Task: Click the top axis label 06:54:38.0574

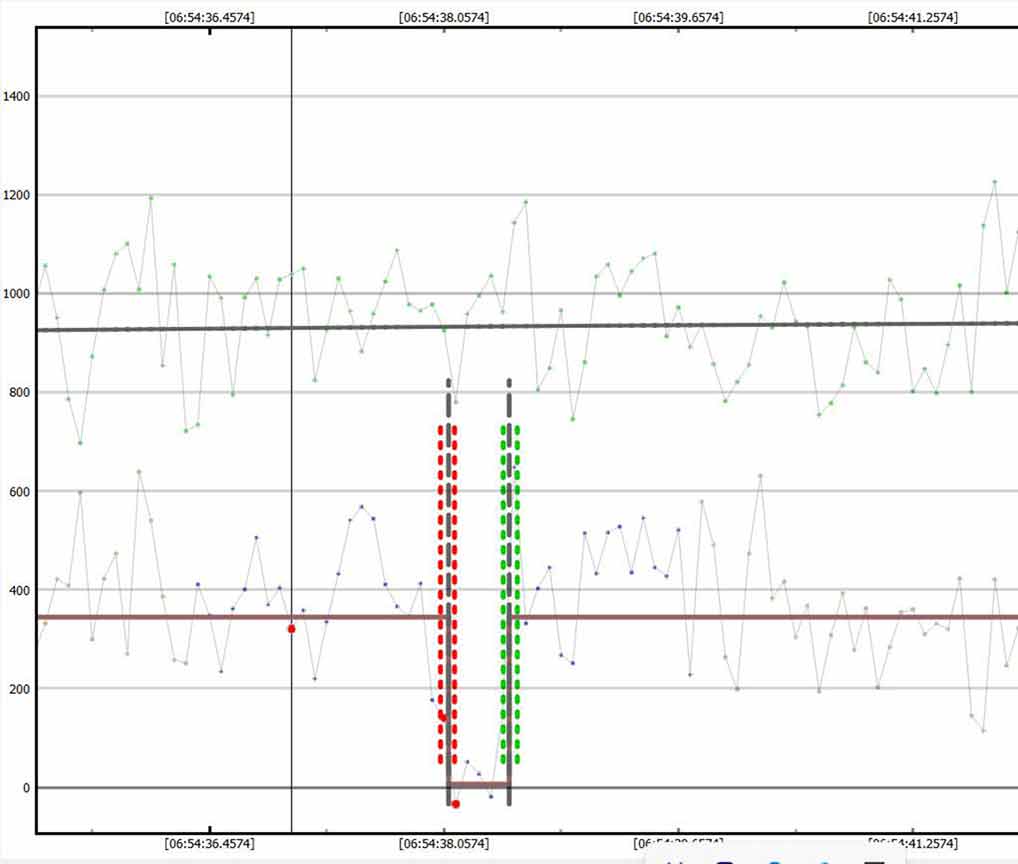Action: tap(443, 17)
